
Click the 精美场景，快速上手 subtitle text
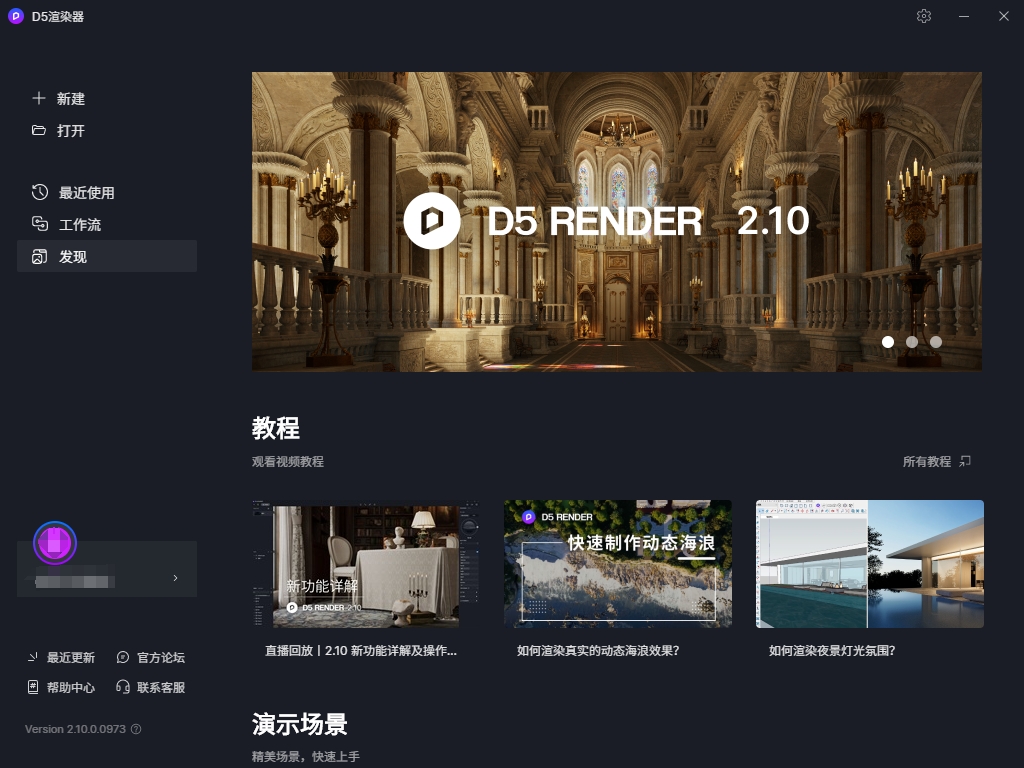tap(306, 756)
